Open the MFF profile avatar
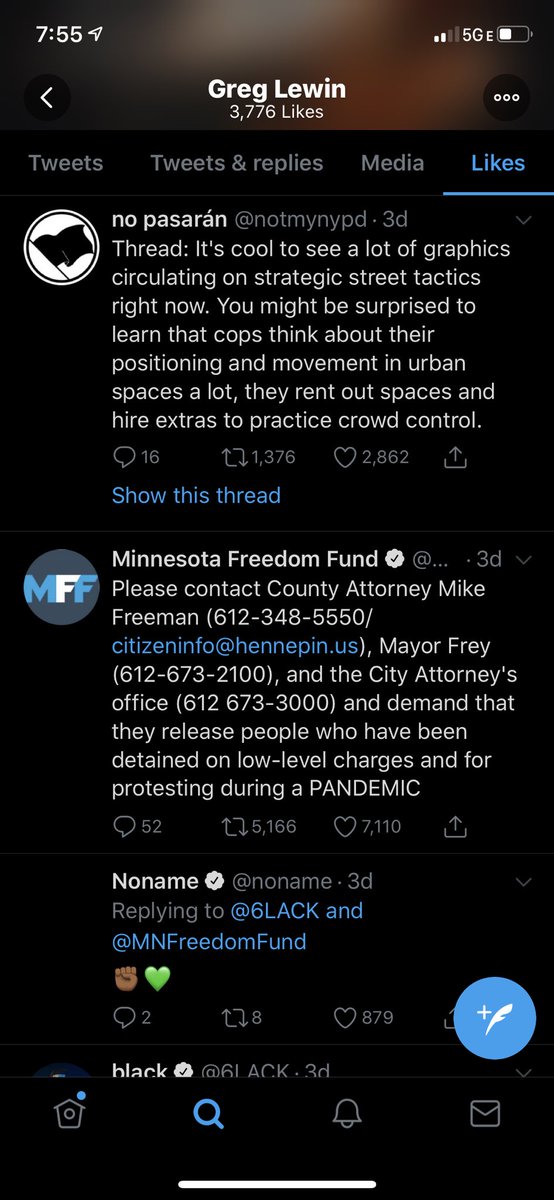This screenshot has width=554, height=1200. (61, 585)
